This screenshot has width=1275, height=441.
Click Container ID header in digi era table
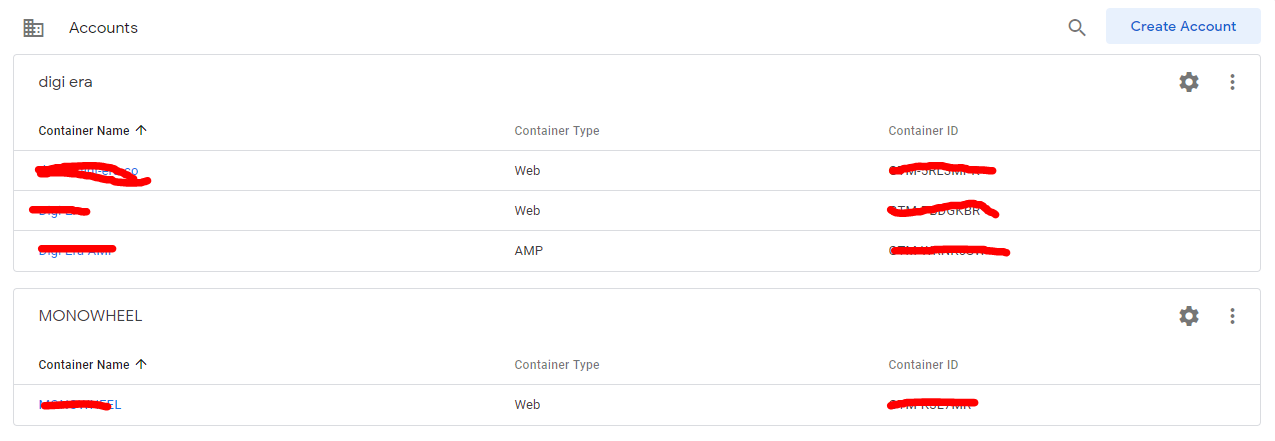pyautogui.click(x=923, y=131)
